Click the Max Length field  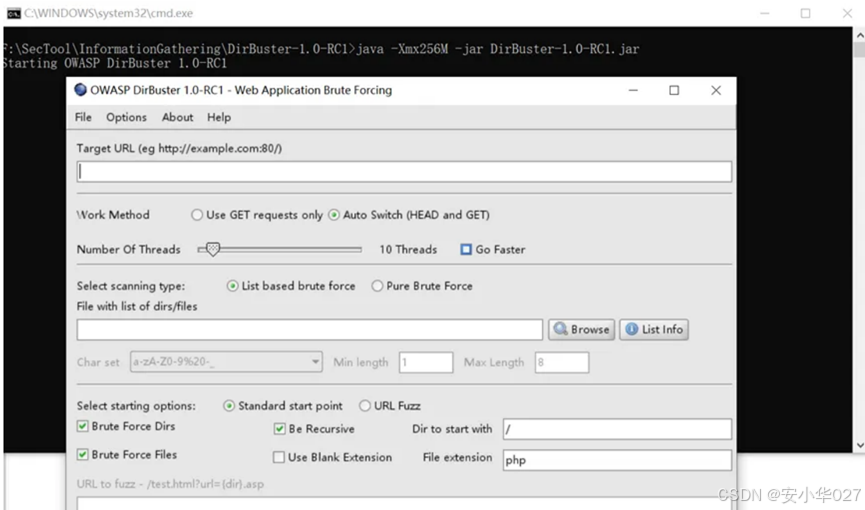[562, 363]
